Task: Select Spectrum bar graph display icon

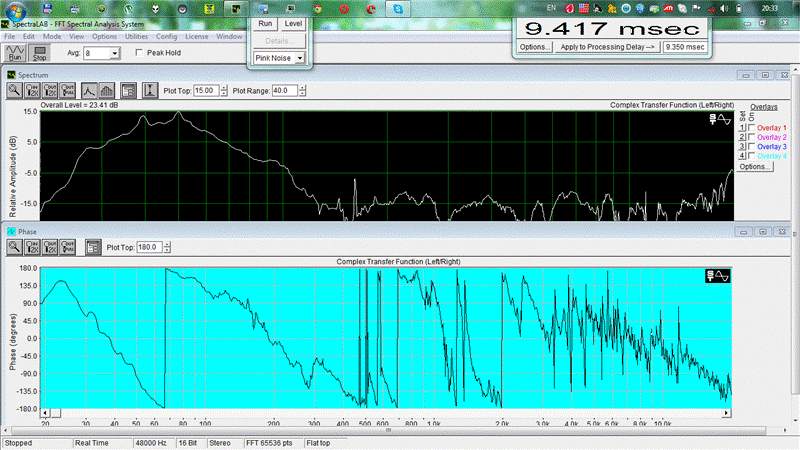Action: click(107, 91)
